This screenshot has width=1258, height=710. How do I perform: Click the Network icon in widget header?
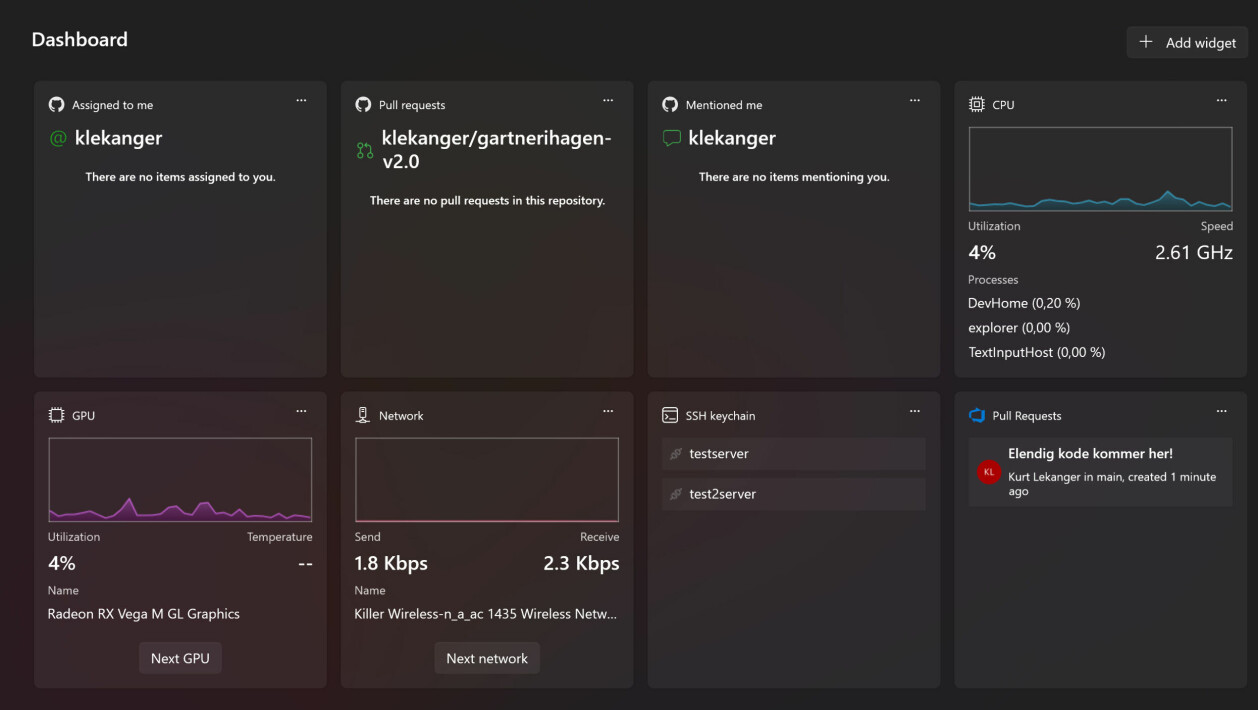click(363, 415)
